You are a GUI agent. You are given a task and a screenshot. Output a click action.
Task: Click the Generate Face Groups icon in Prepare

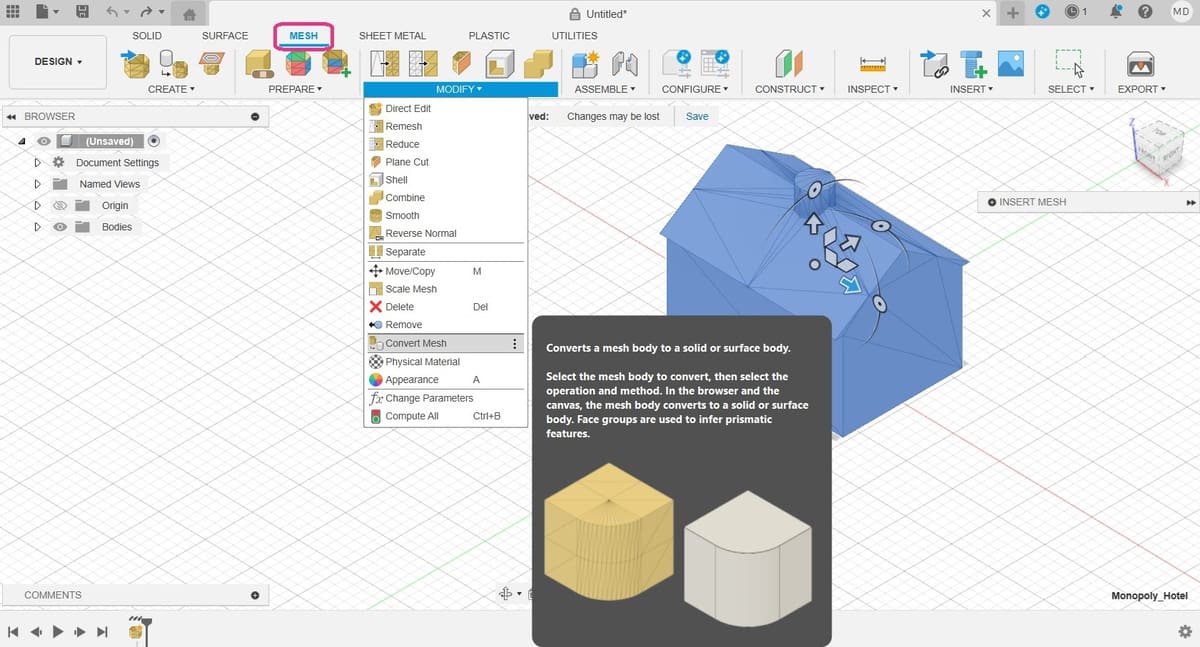[x=298, y=64]
